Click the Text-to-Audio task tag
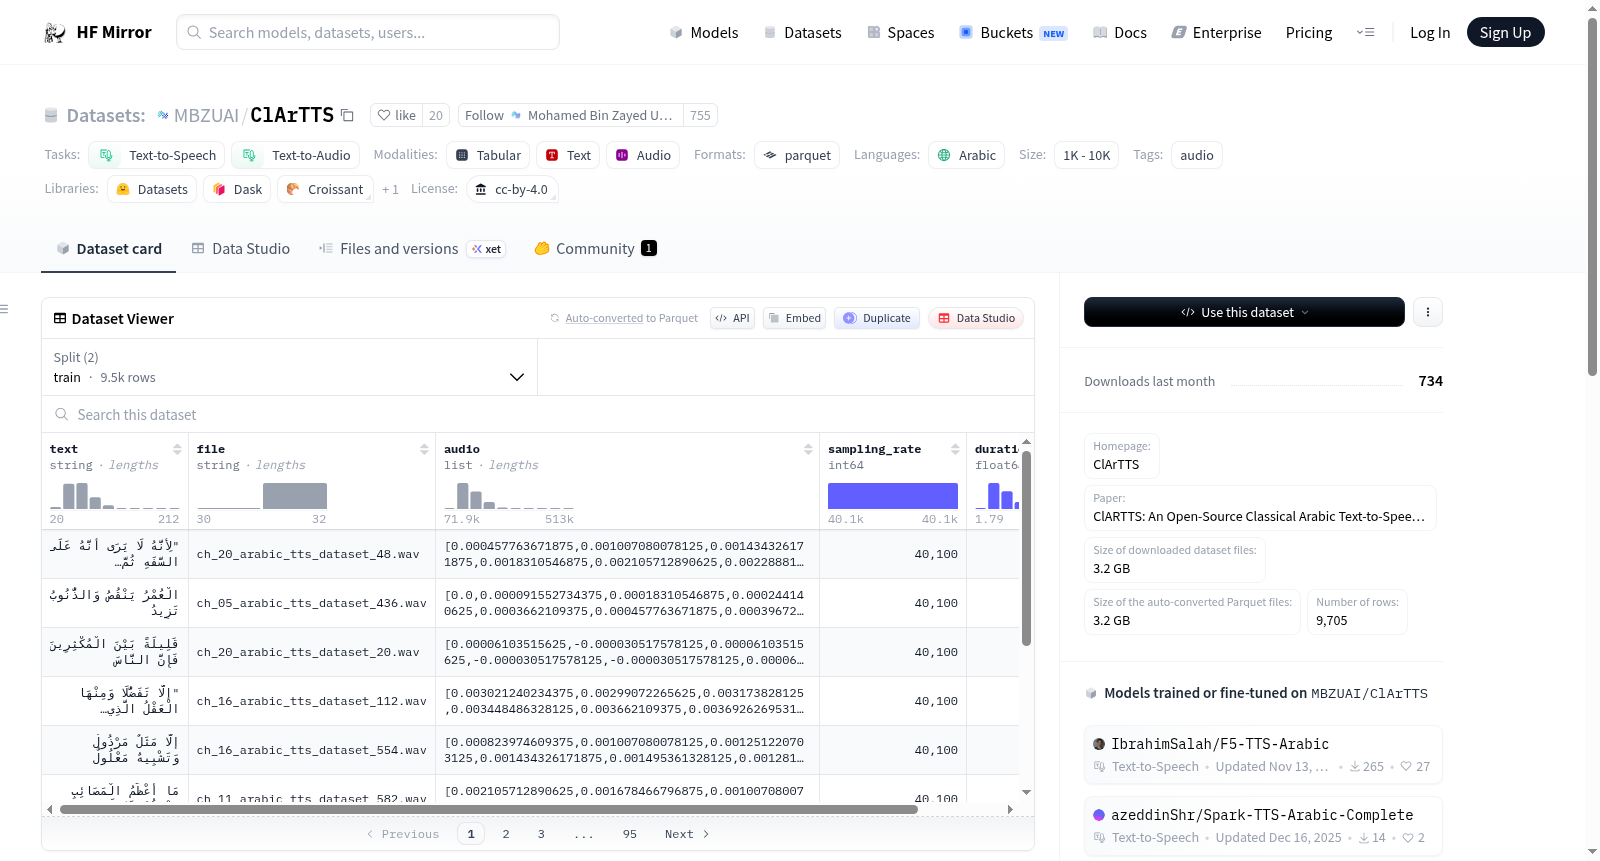Screen dimensions: 1600x861 point(295,155)
